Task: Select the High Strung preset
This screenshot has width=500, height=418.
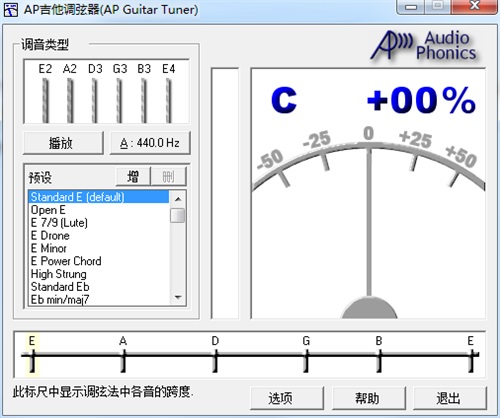Action: [x=99, y=274]
